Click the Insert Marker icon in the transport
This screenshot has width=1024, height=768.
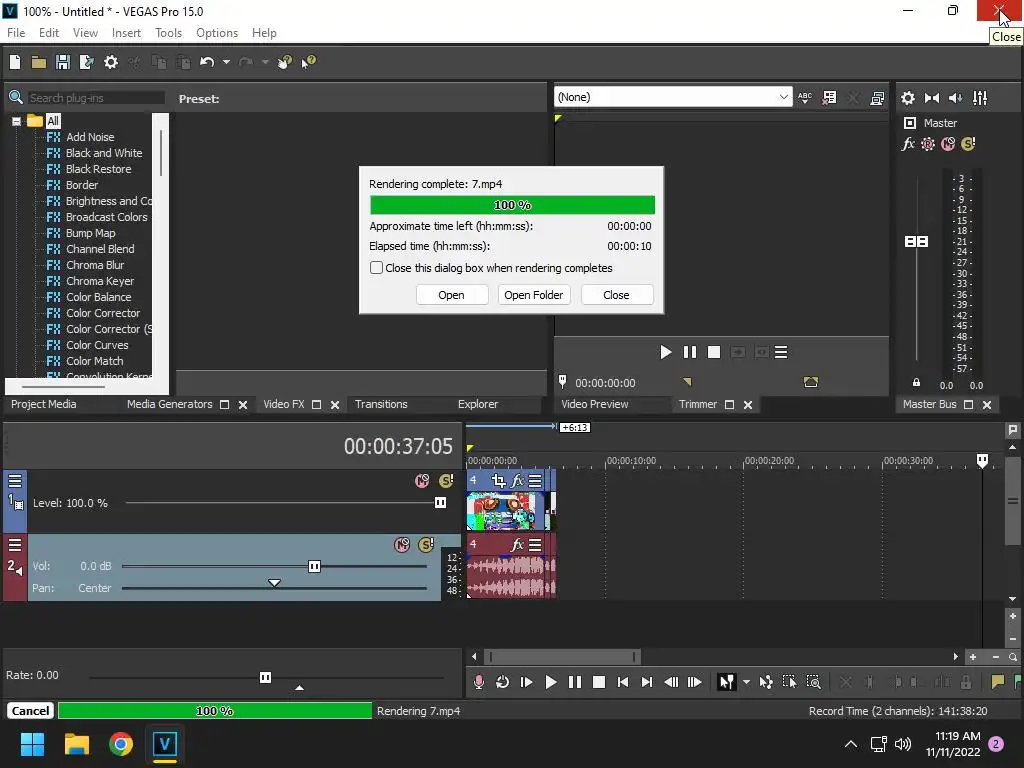pos(998,682)
